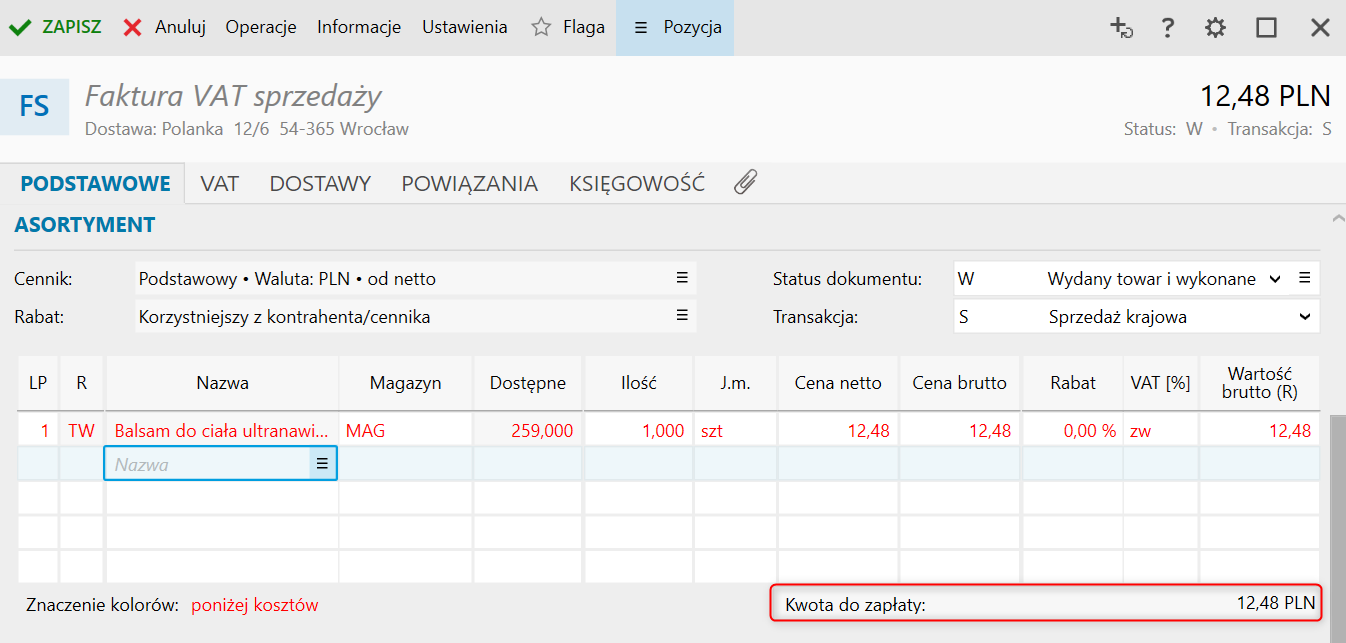The height and width of the screenshot is (643, 1346).
Task: Select Balsam do ciała product cell
Action: (222, 431)
